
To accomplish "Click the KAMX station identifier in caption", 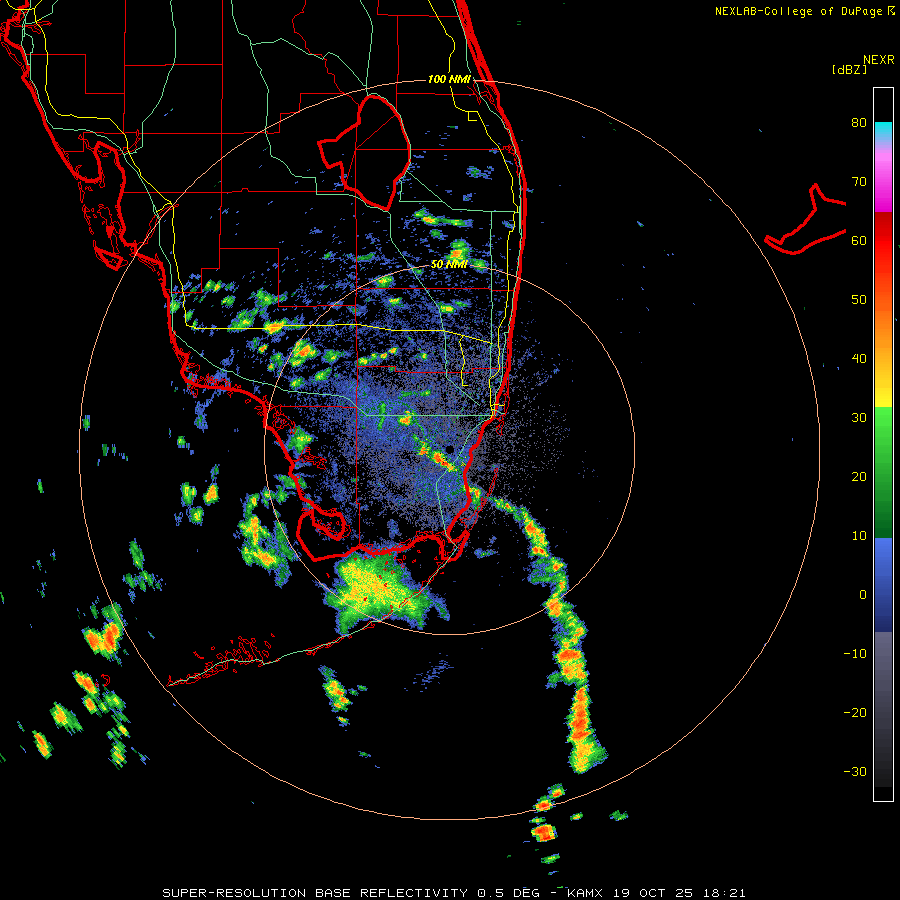I will [586, 893].
